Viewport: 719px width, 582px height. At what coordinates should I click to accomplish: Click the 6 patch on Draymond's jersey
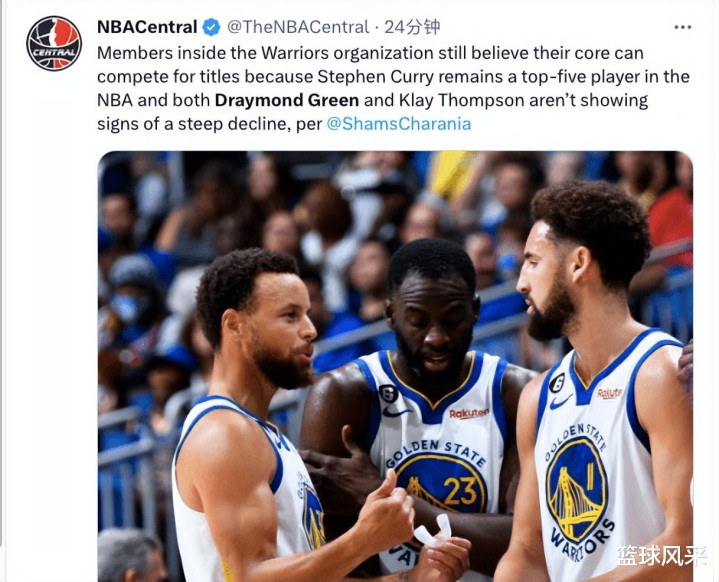[x=388, y=394]
